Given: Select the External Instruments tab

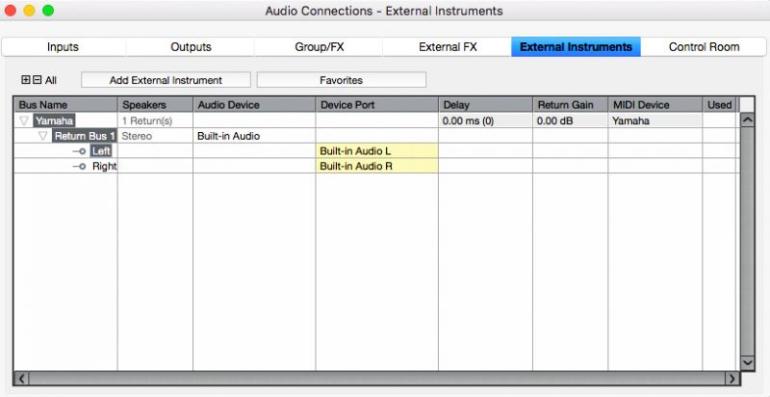Looking at the screenshot, I should pos(576,47).
